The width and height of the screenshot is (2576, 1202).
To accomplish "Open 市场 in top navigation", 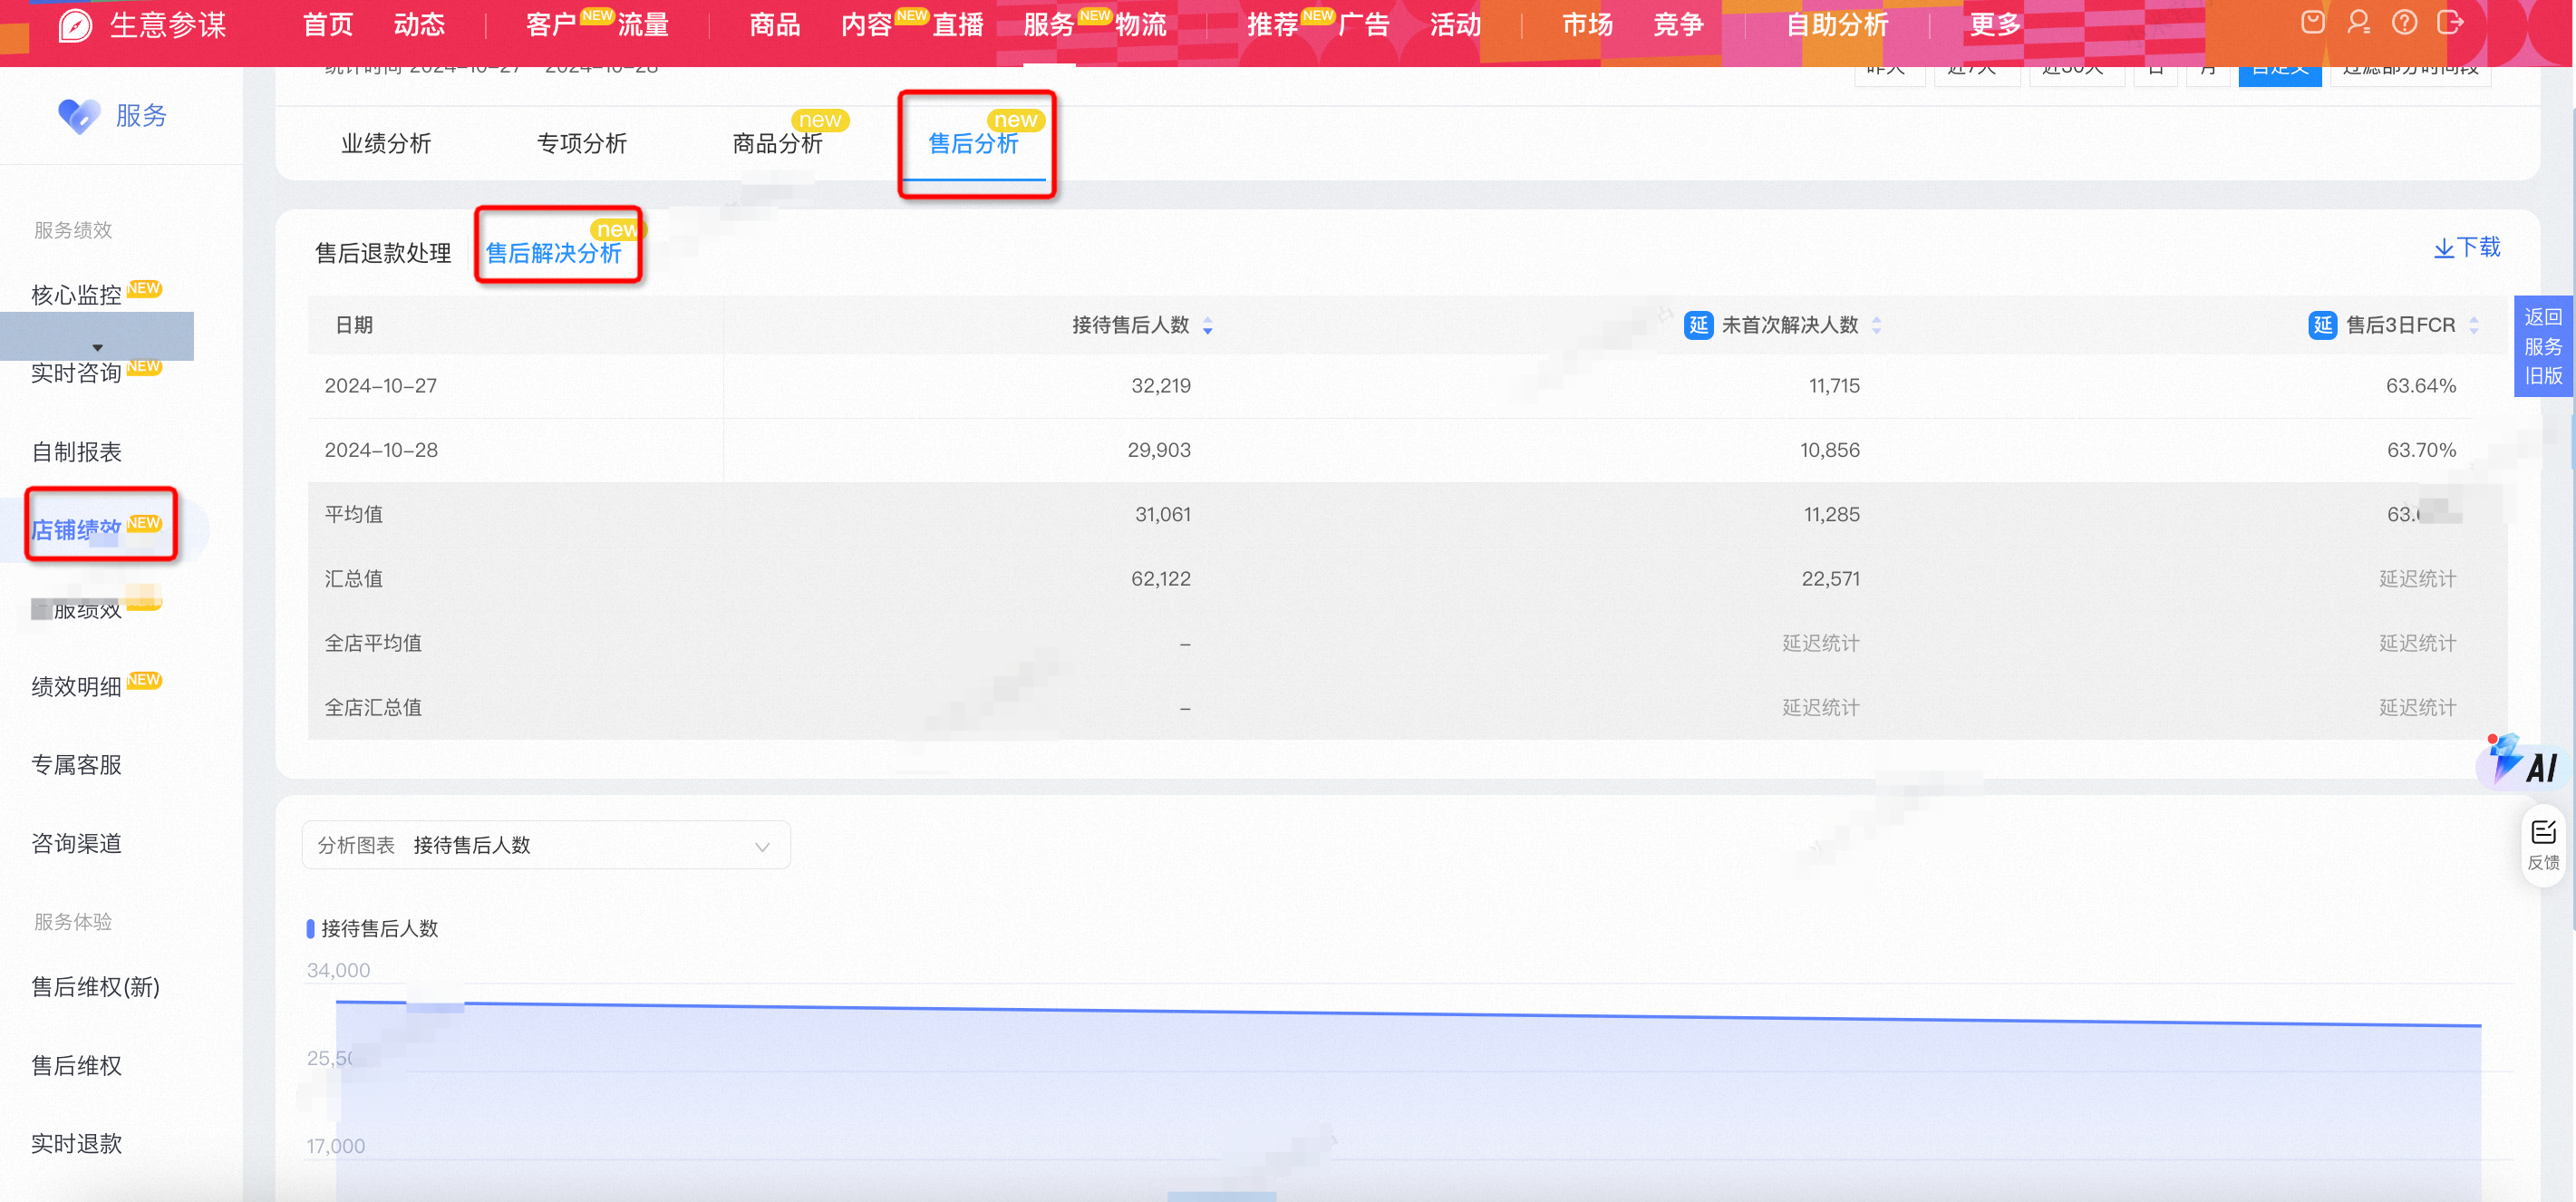I will pyautogui.click(x=1587, y=25).
